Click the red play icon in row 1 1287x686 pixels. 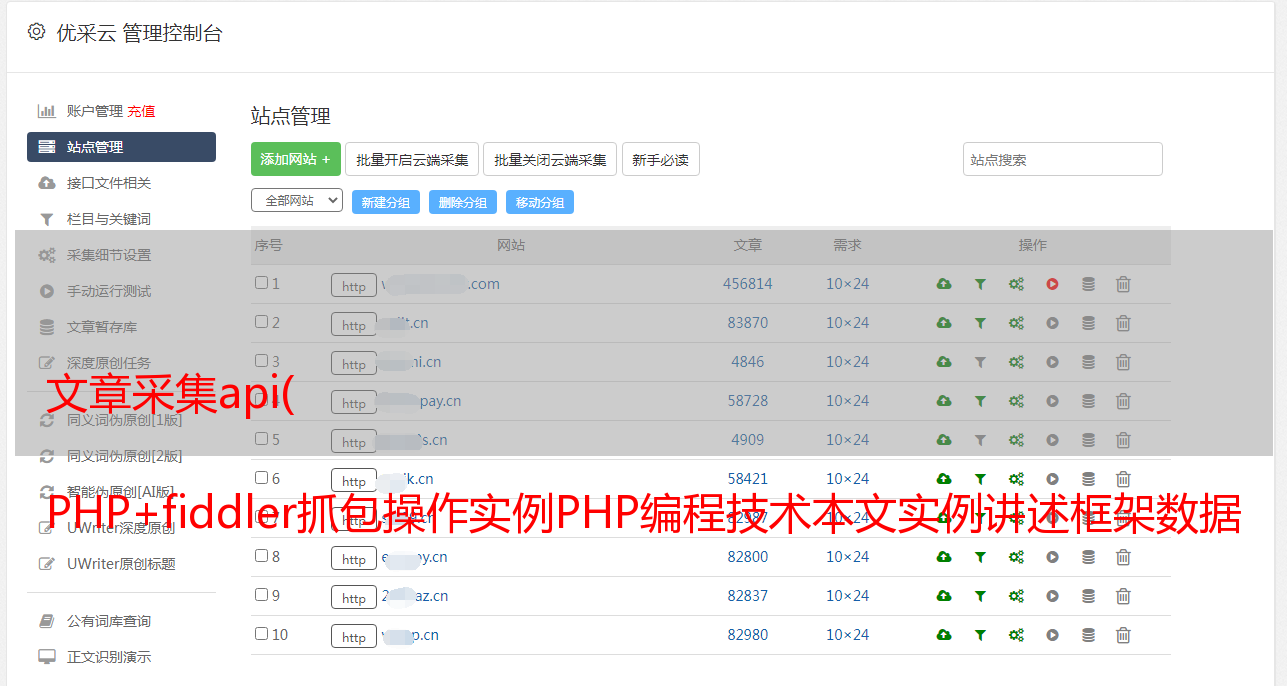(1052, 284)
